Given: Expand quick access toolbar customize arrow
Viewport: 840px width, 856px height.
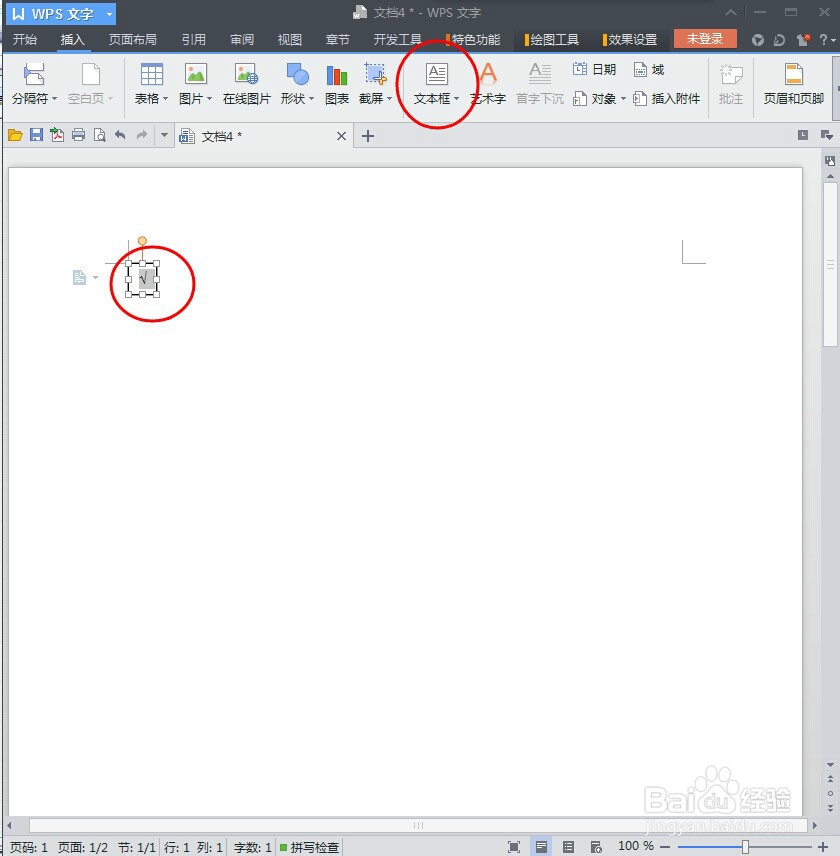Looking at the screenshot, I should click(x=164, y=135).
